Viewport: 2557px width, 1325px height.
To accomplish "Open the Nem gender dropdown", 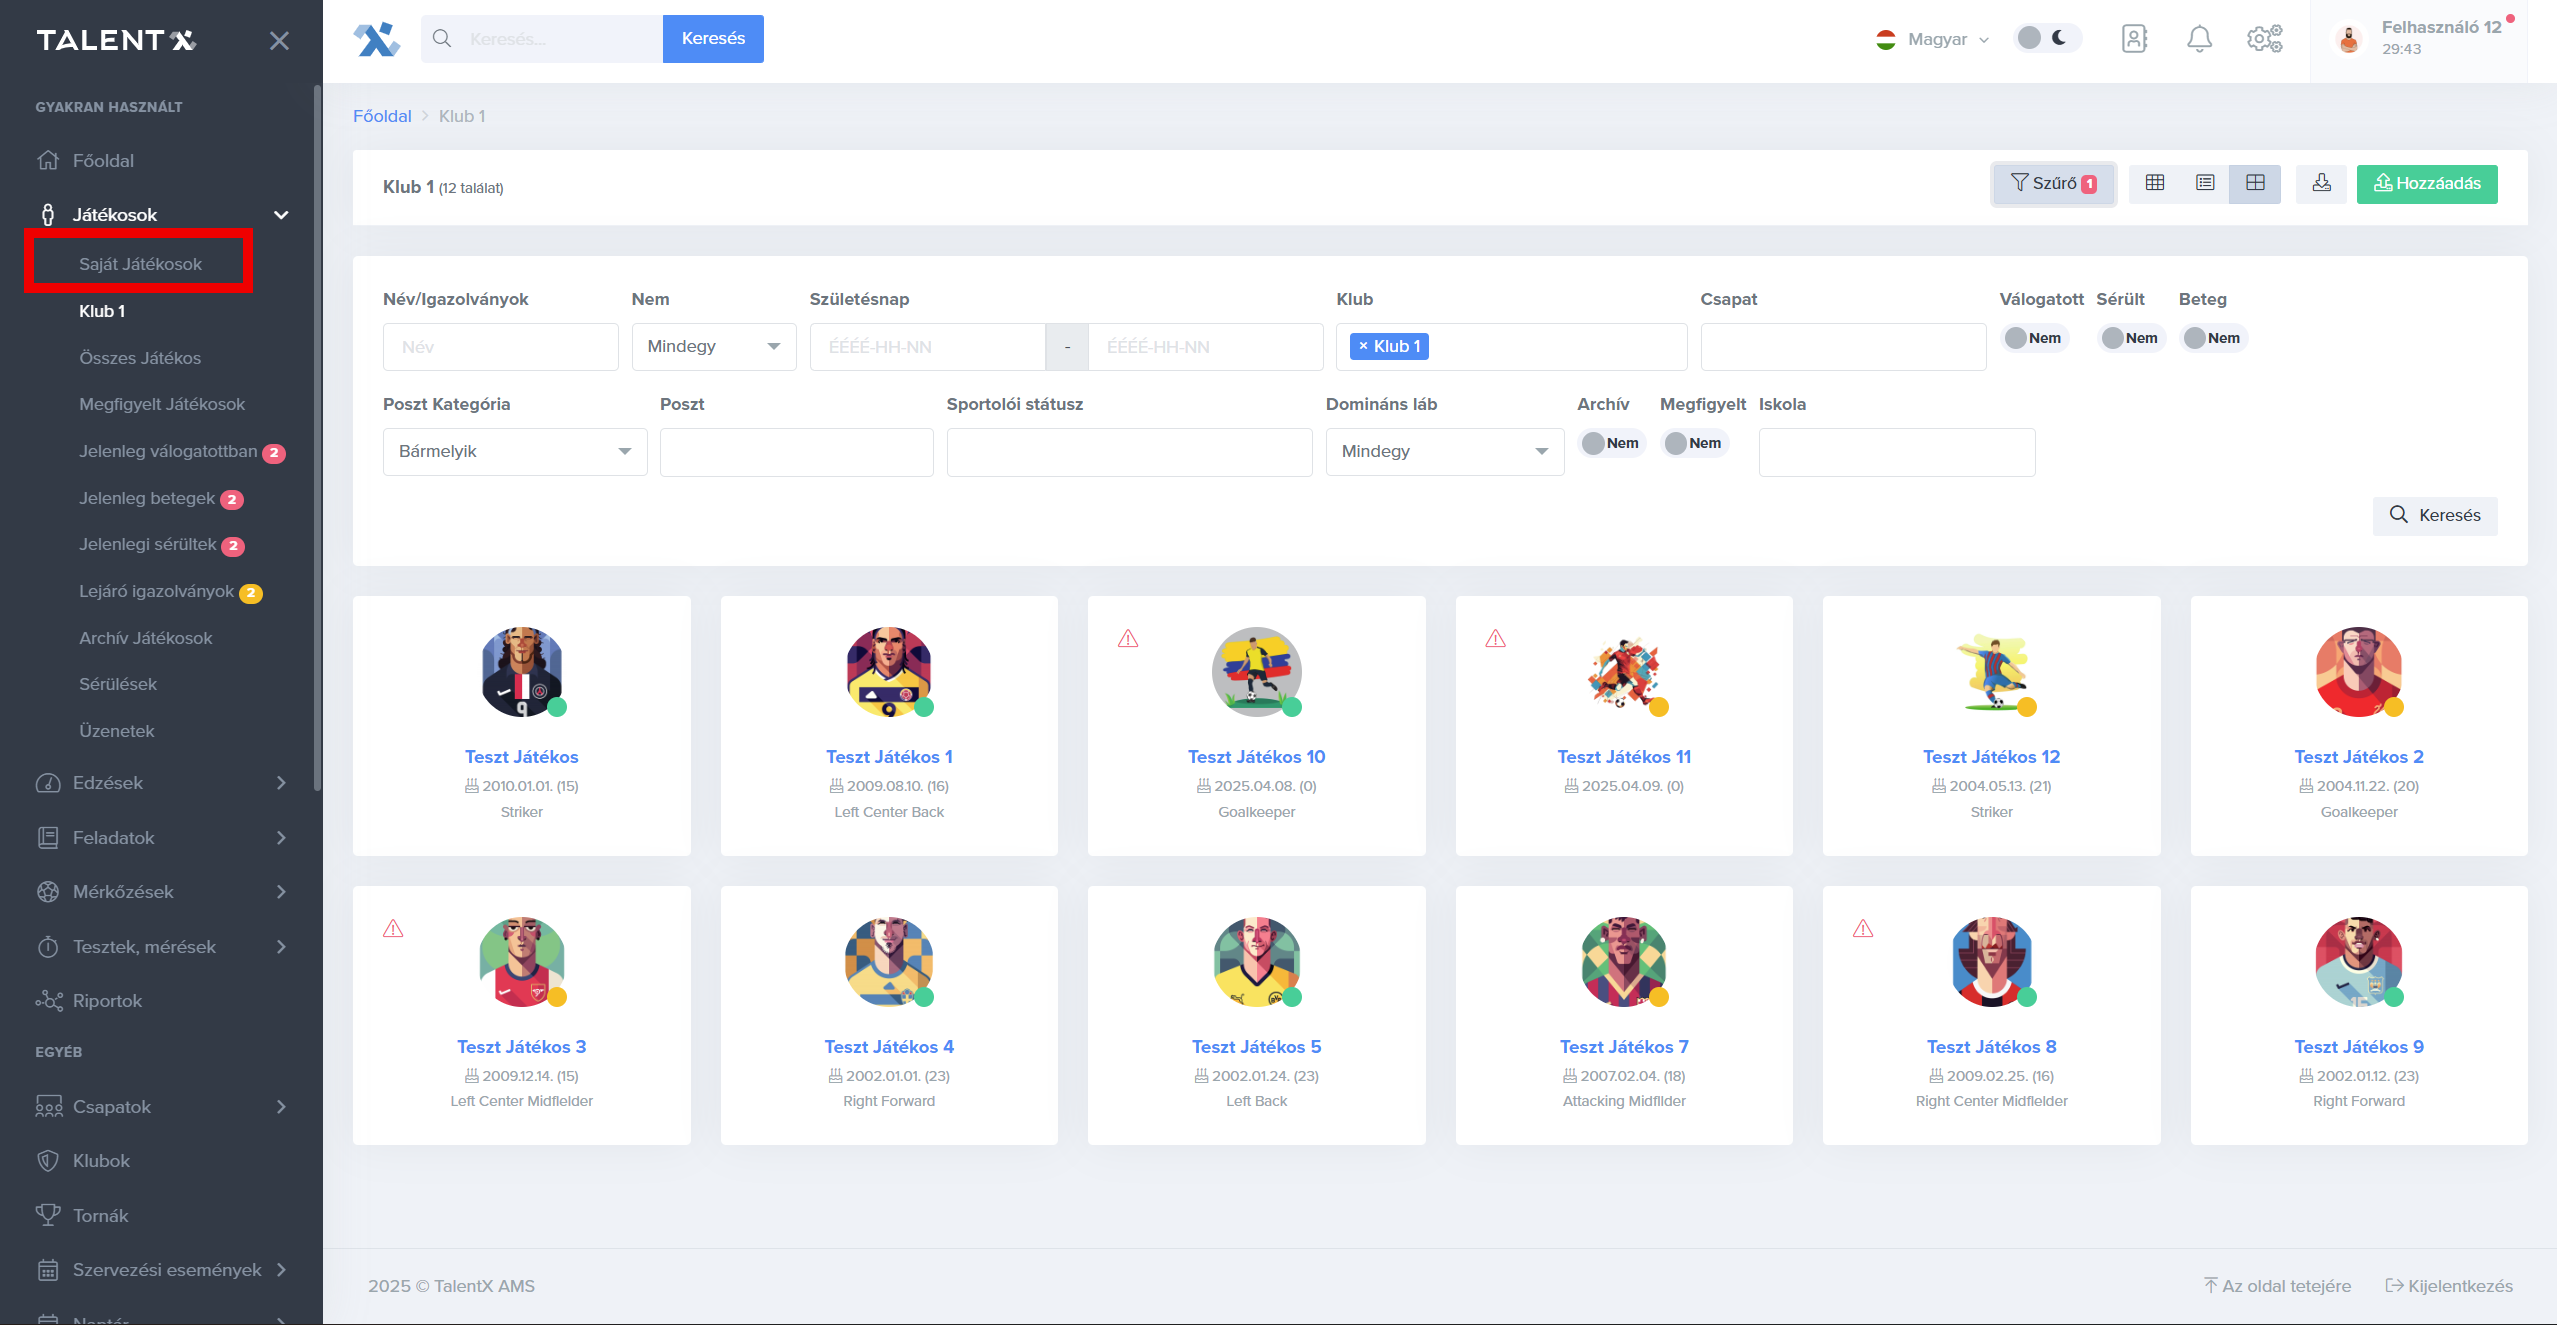I will pos(713,347).
